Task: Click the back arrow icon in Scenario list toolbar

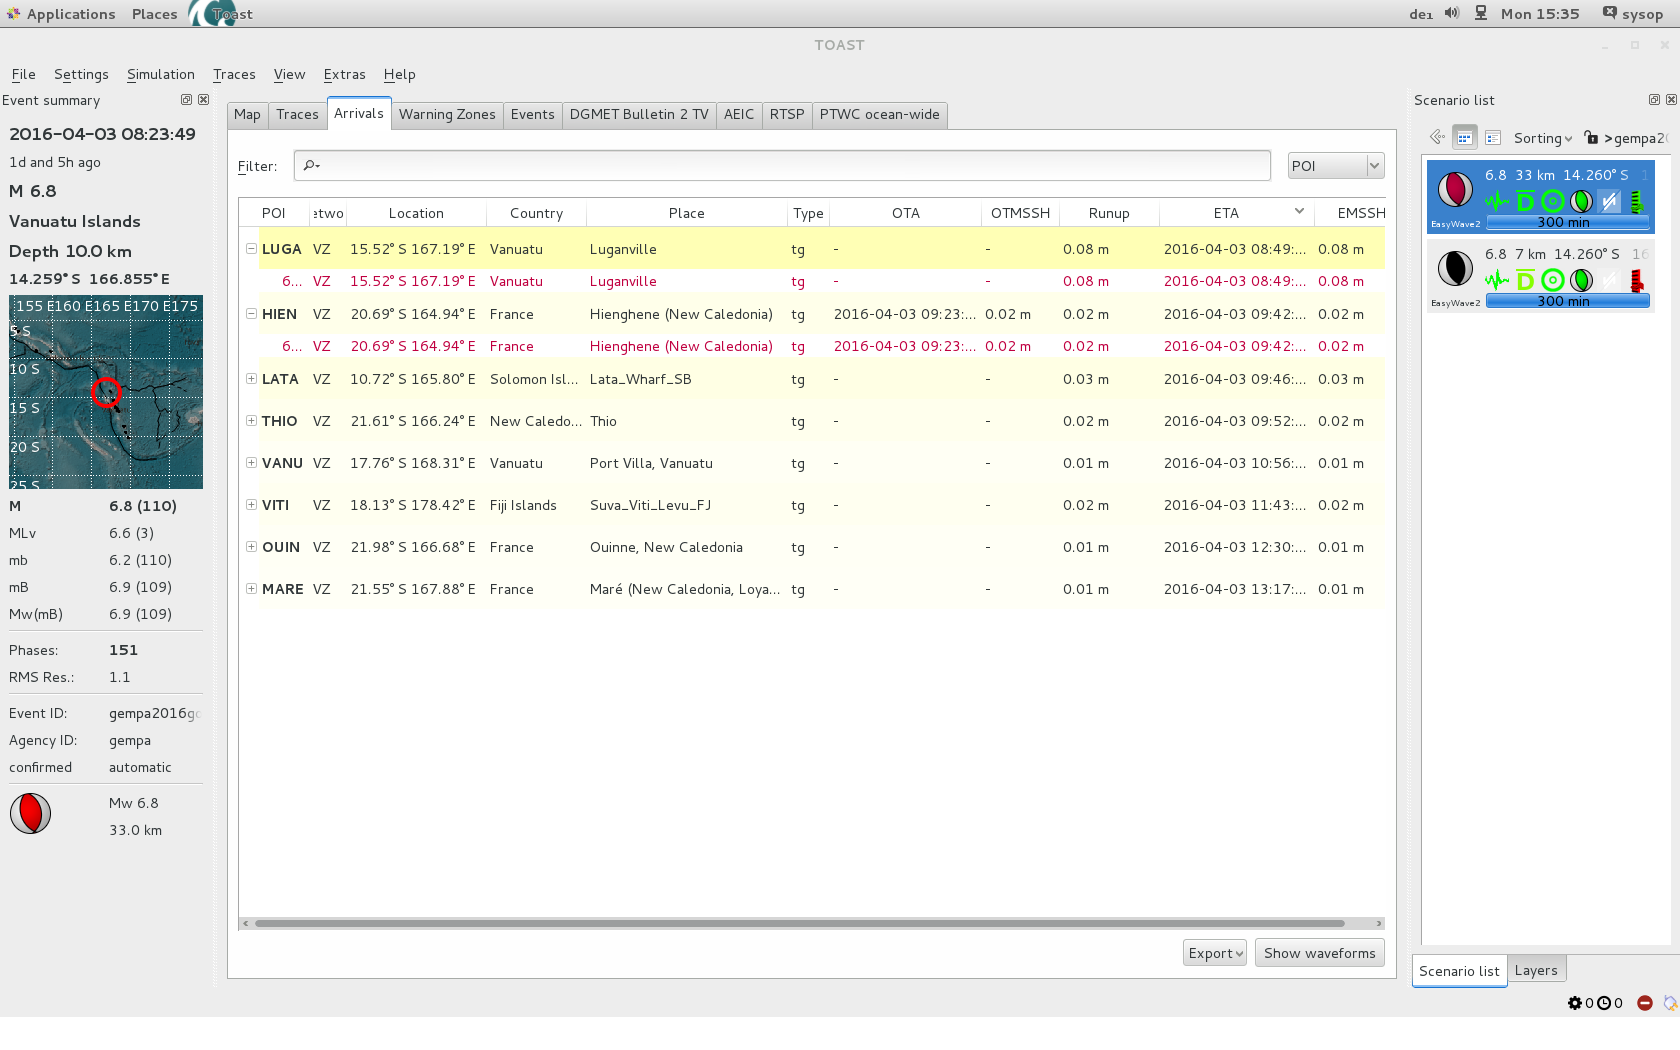Action: pos(1437,137)
